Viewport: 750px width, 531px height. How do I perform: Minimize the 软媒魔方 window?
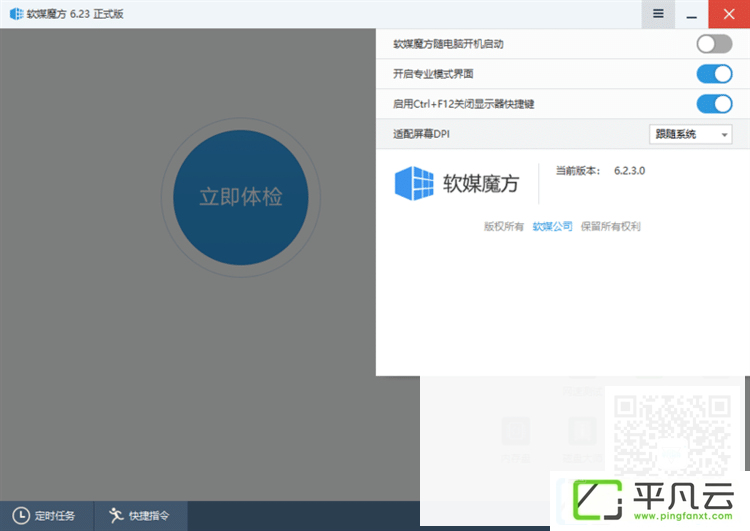pos(691,14)
